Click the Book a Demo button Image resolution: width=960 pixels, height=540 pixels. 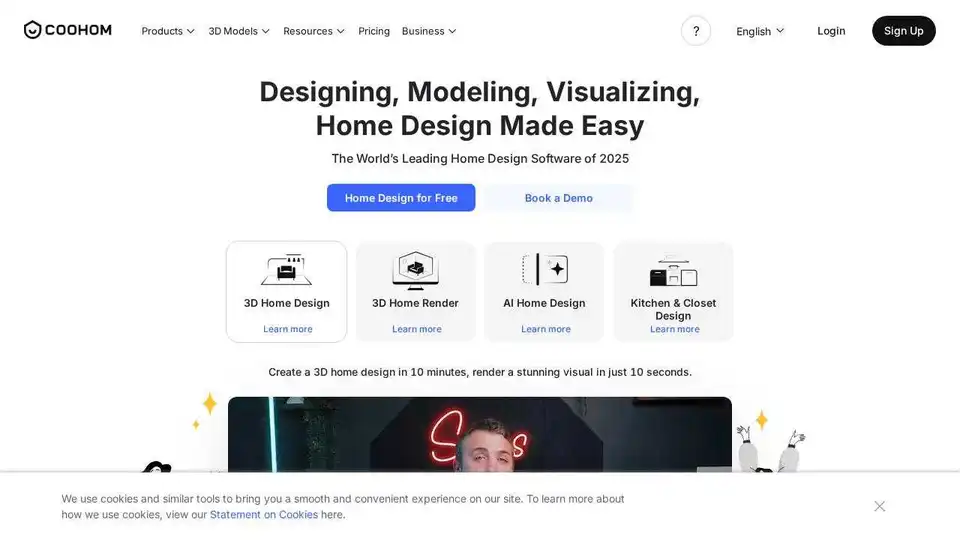click(x=558, y=198)
